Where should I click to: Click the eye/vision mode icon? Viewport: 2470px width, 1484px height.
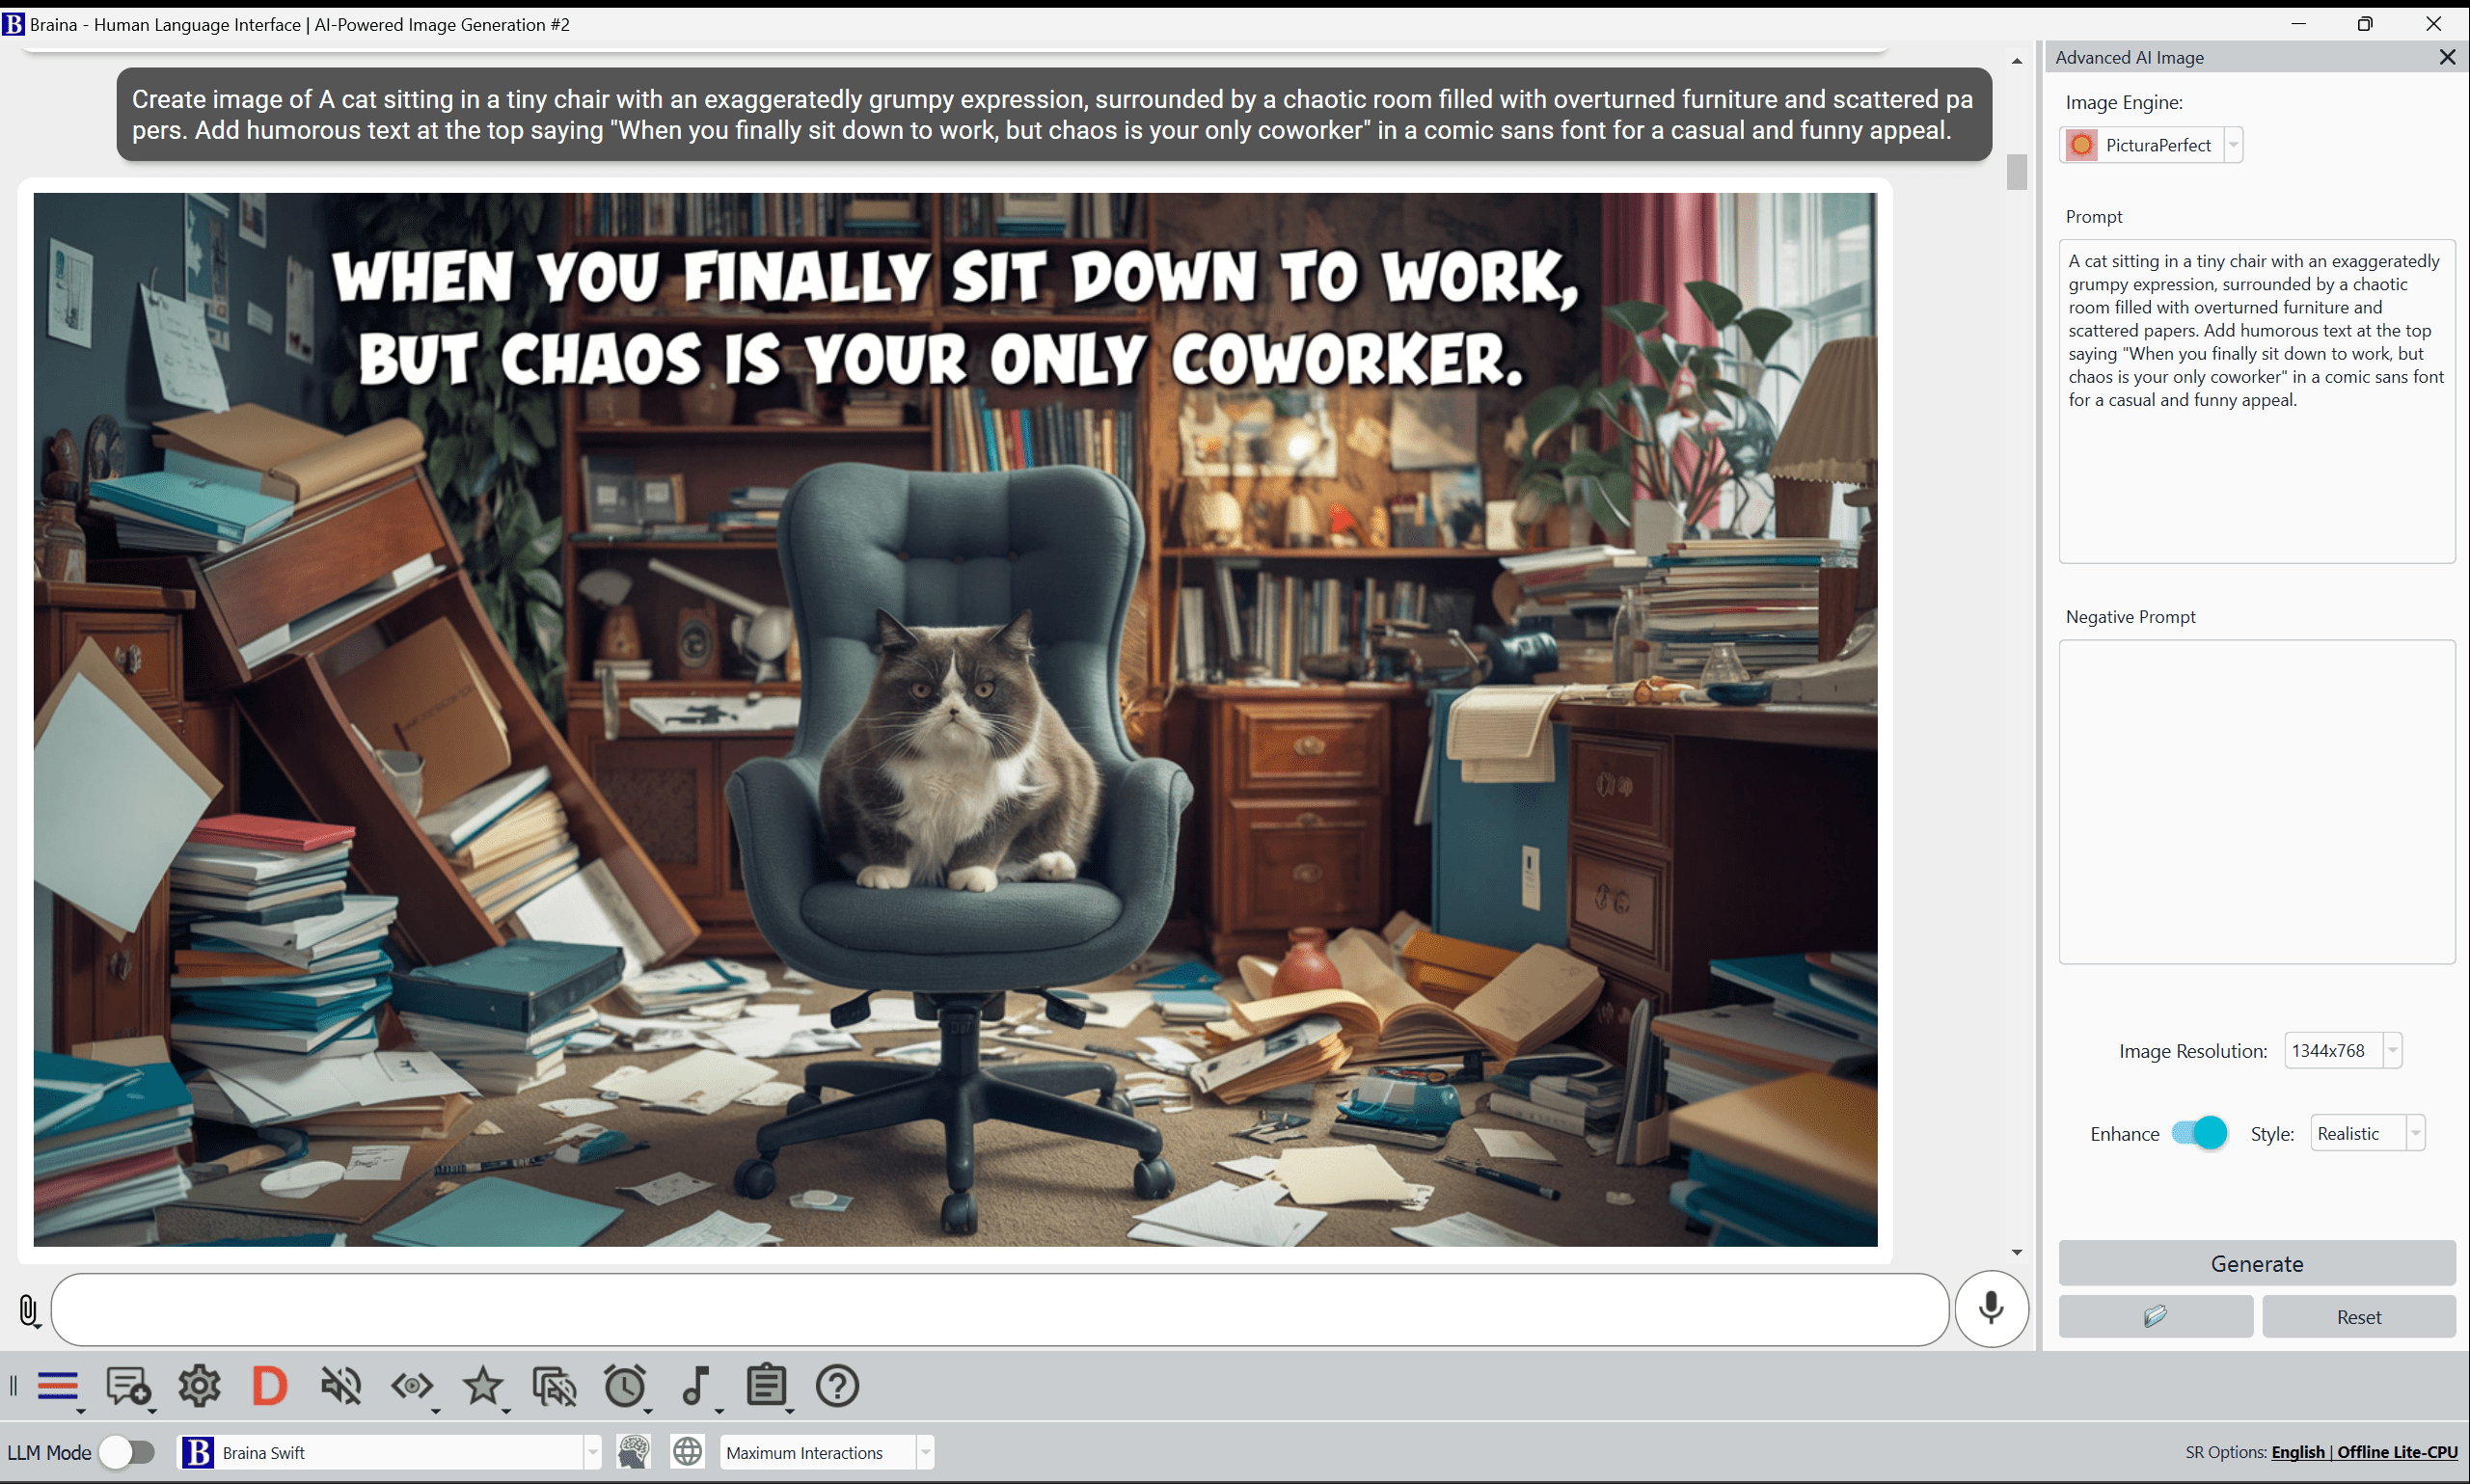point(411,1387)
